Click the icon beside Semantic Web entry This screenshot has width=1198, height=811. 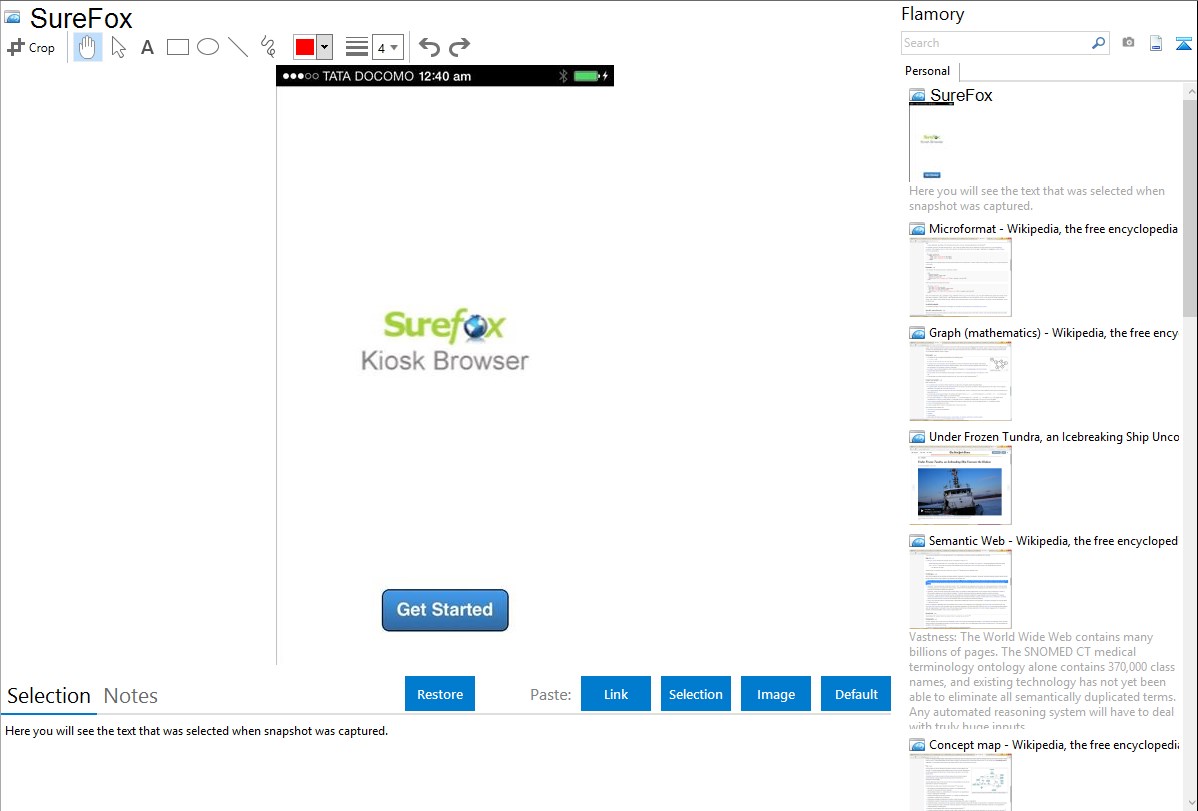[x=917, y=541]
